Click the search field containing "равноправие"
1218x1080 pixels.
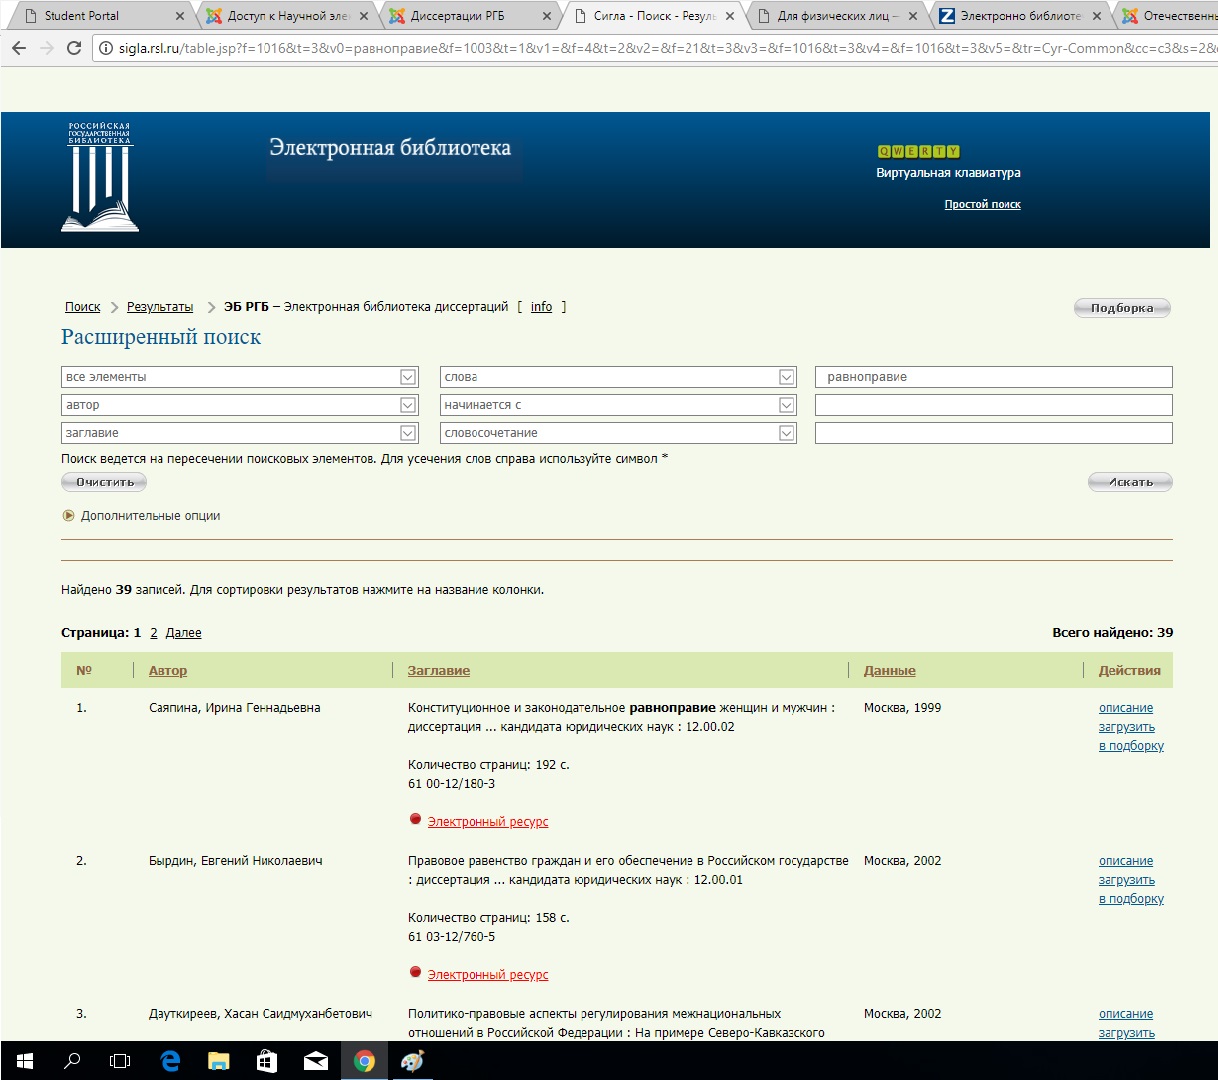(x=992, y=377)
